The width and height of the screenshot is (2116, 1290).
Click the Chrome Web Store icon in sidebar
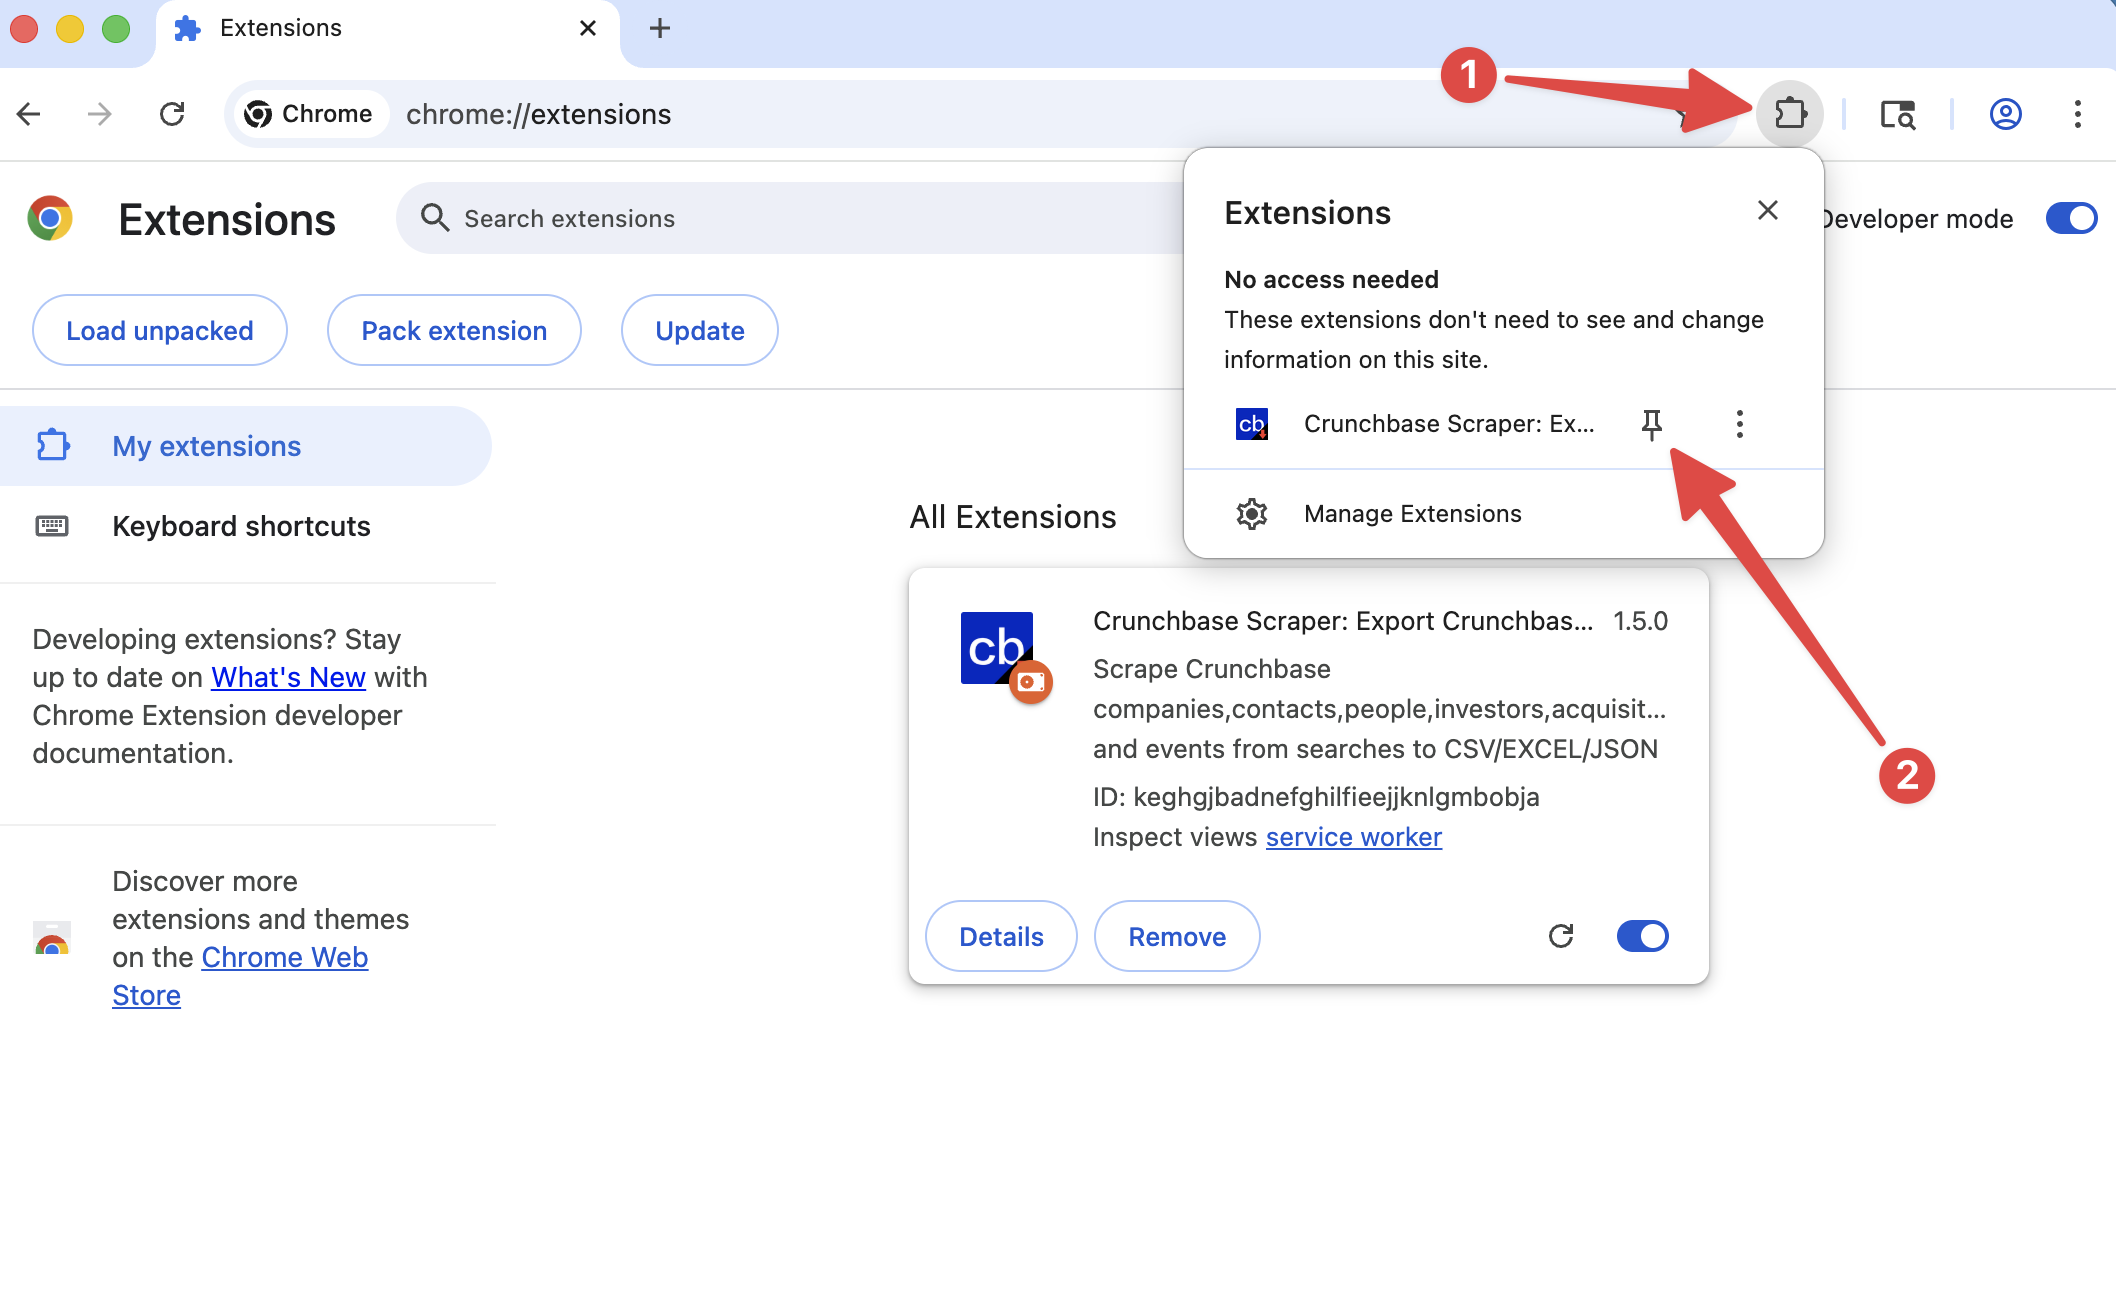click(52, 938)
